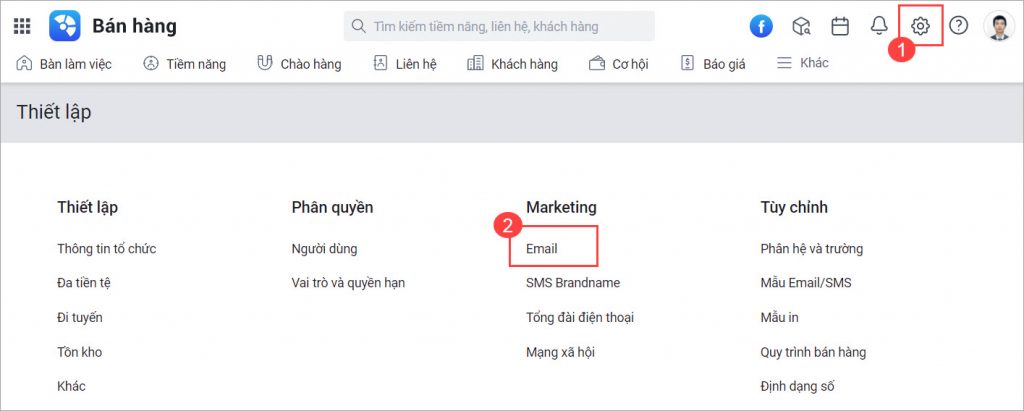
Task: Open Mạng xã hội settings
Action: (x=560, y=352)
